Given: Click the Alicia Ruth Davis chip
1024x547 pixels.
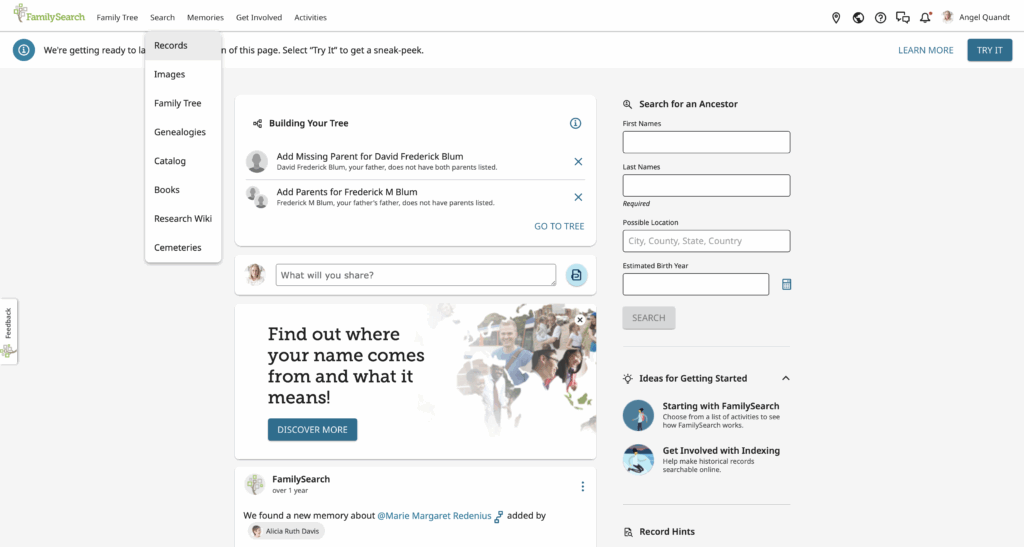Looking at the screenshot, I should tap(286, 531).
